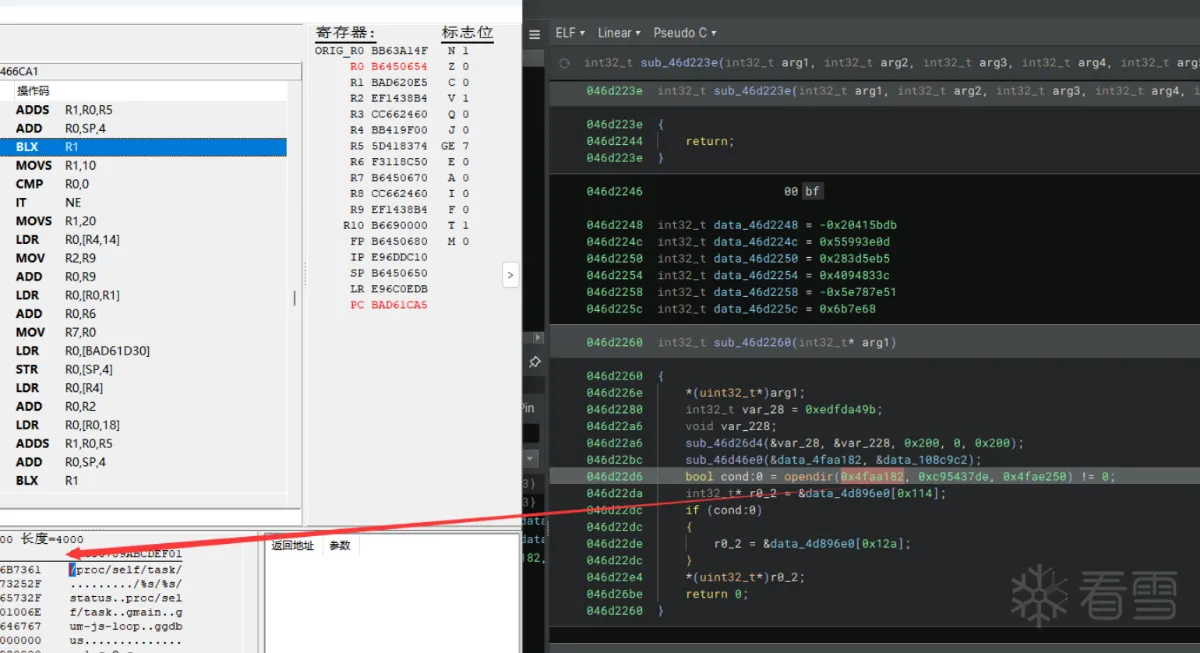Open the ELF view dropdown
Screen dimensions: 1200x653
pyautogui.click(x=570, y=33)
